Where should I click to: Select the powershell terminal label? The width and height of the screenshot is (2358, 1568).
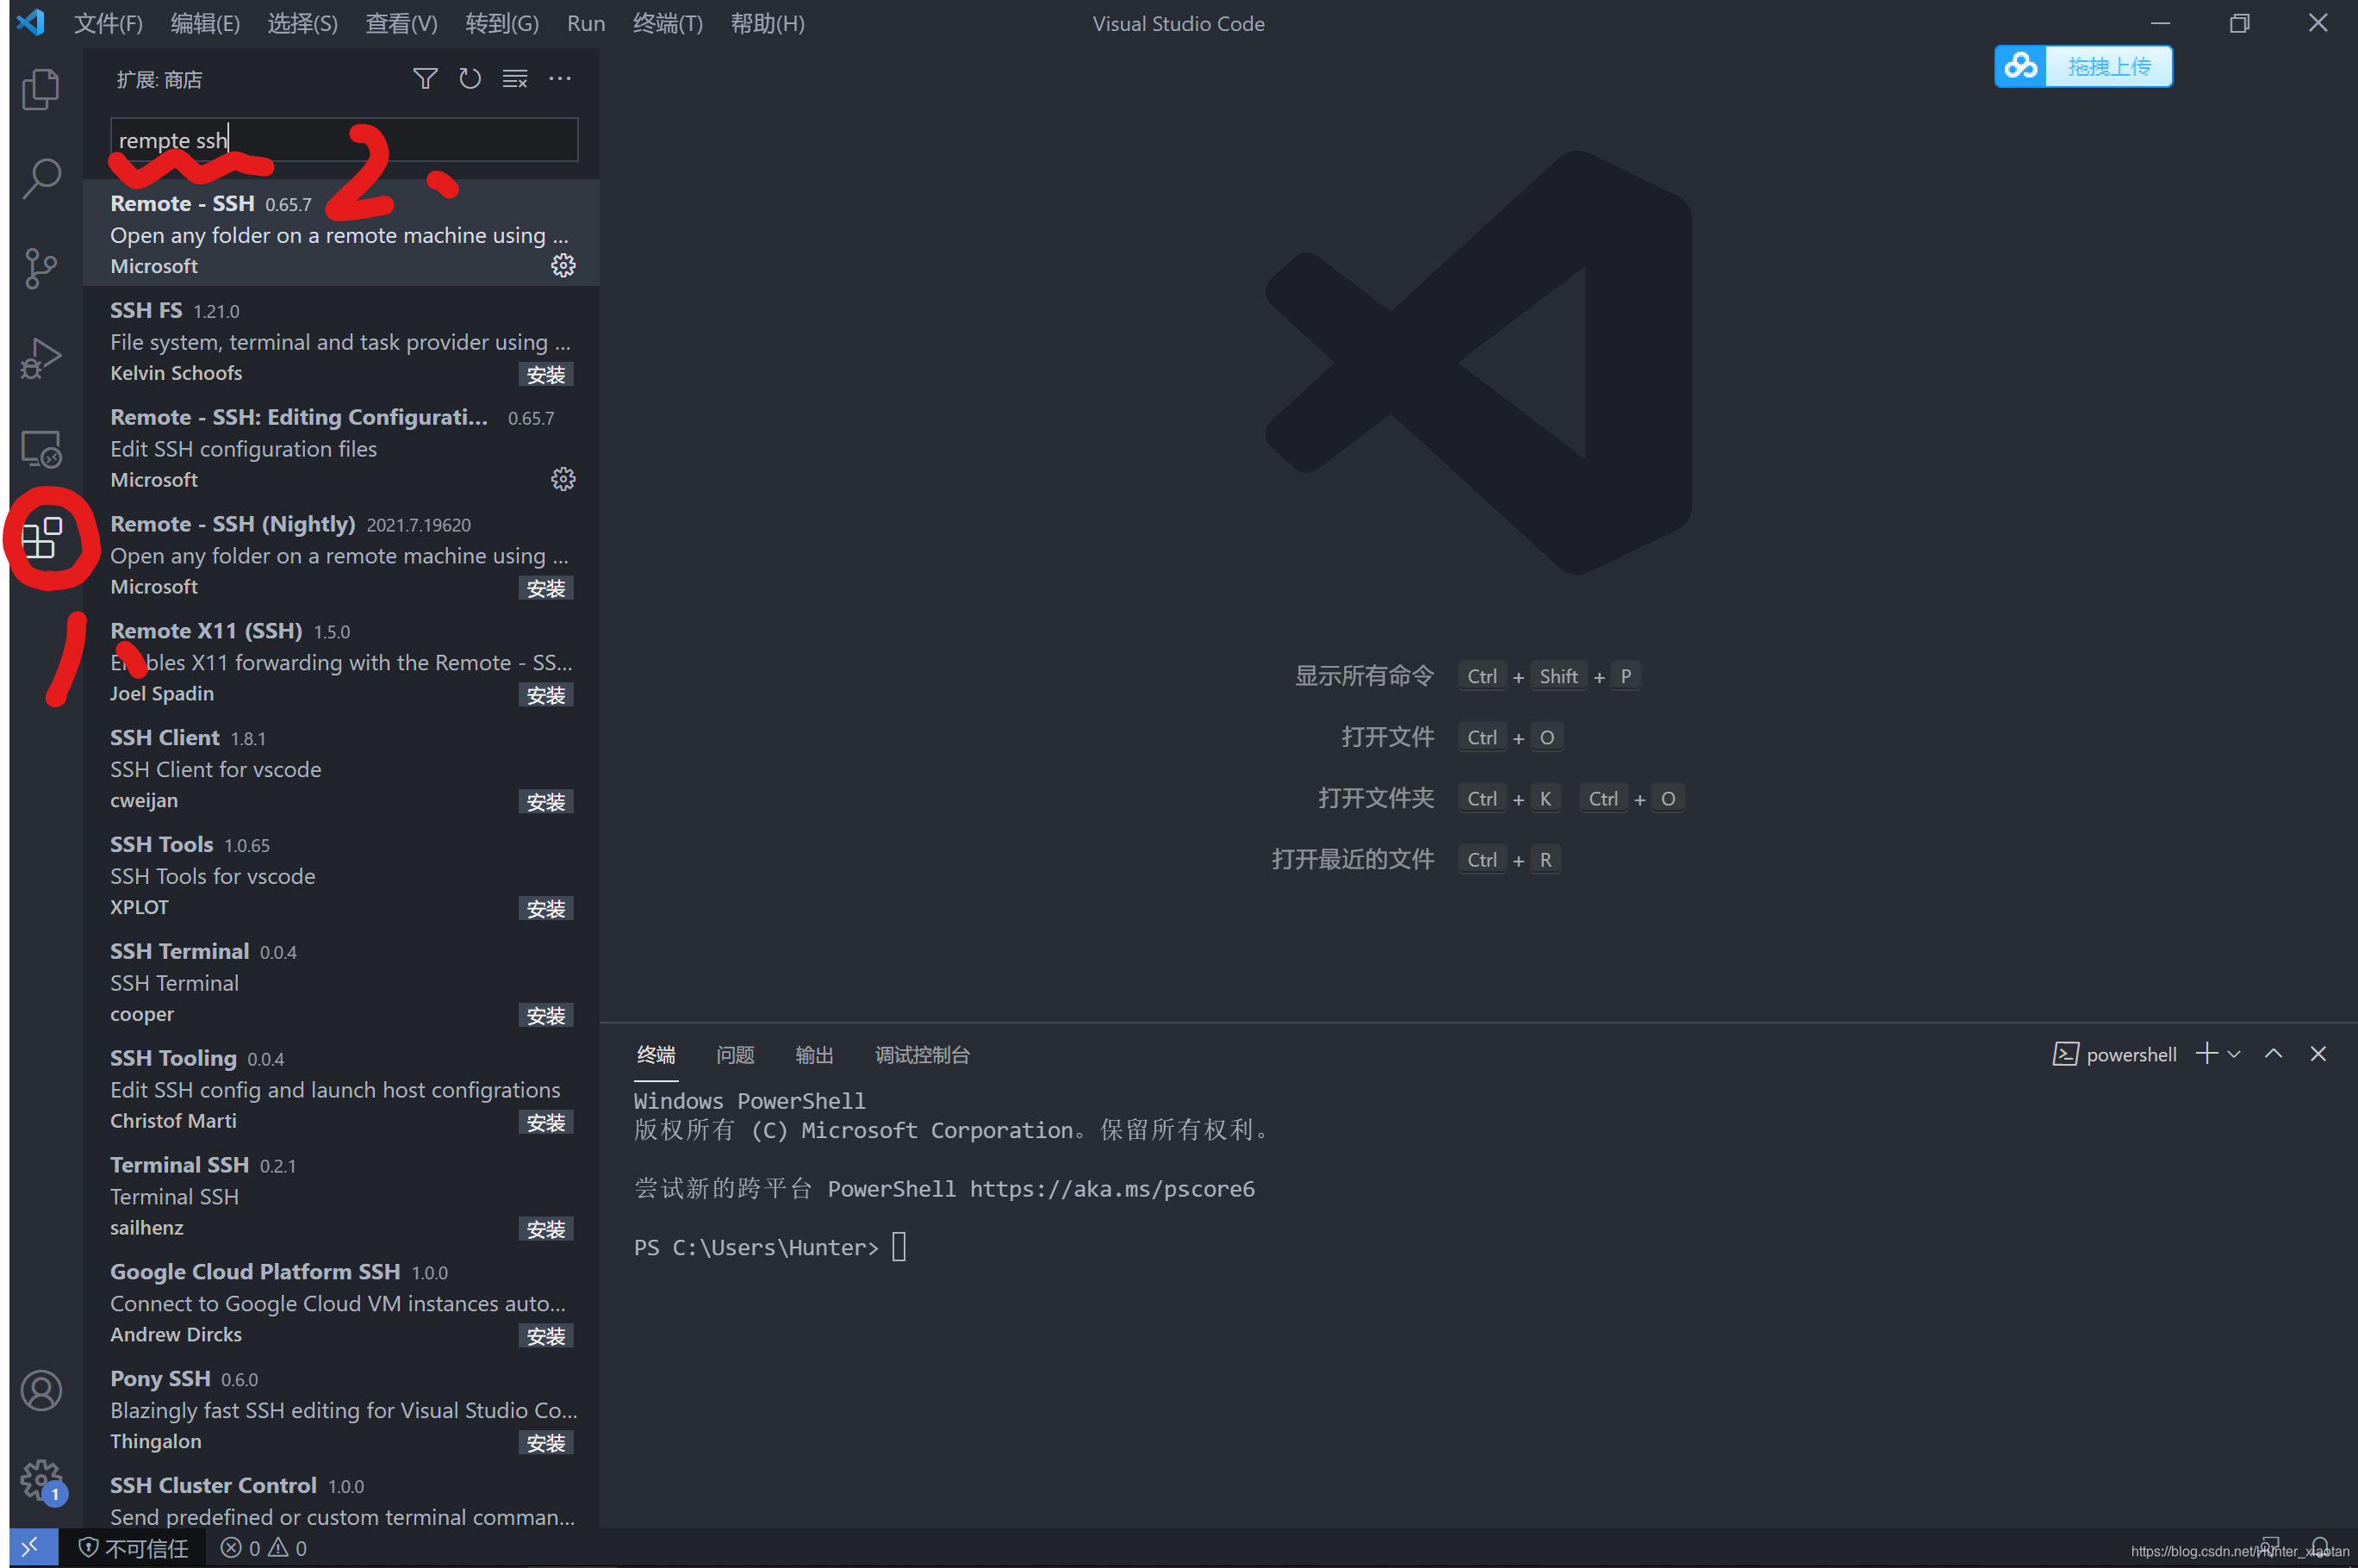pos(2114,1054)
